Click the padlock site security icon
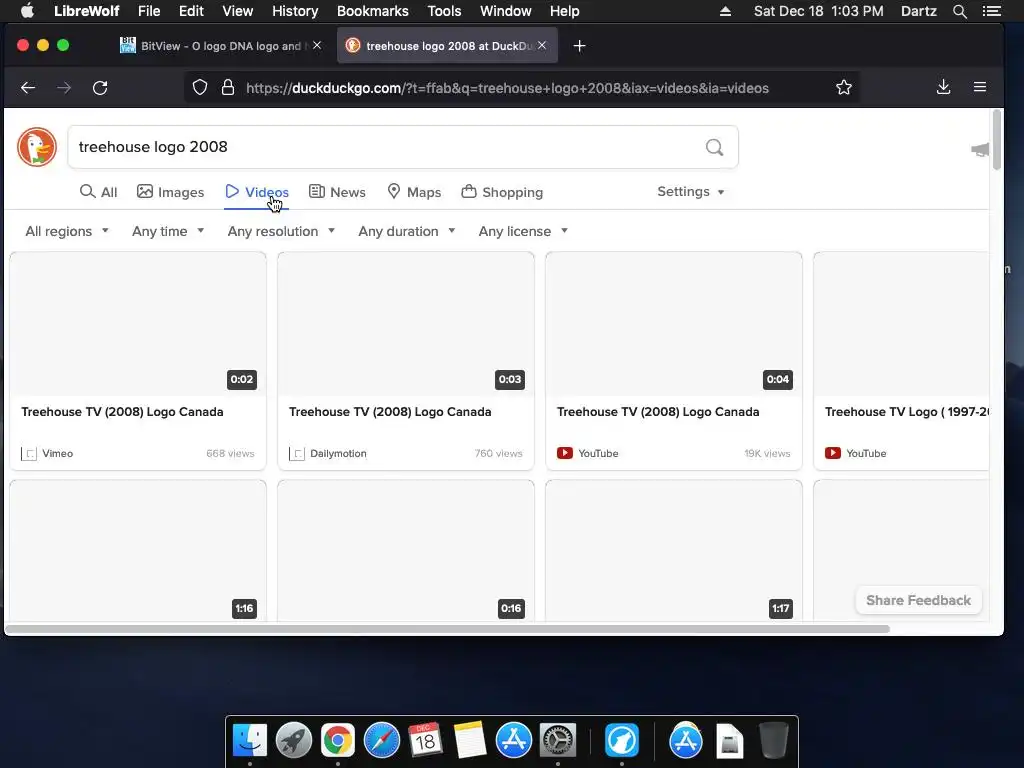Viewport: 1024px width, 768px height. [x=227, y=88]
